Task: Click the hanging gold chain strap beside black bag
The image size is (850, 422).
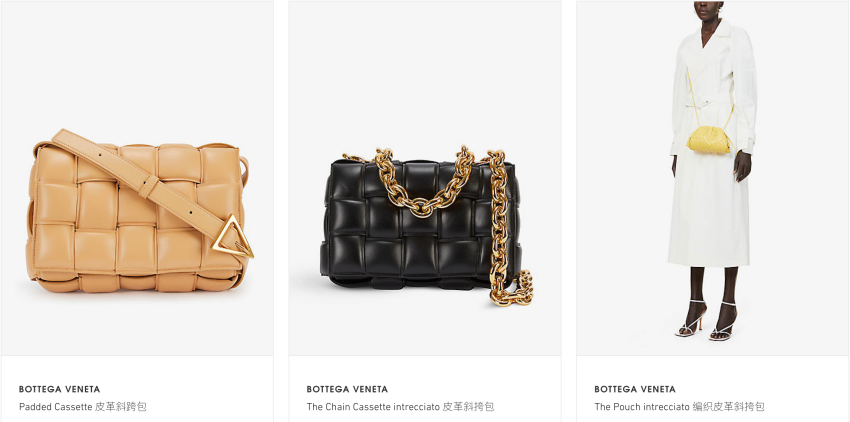Action: point(498,217)
